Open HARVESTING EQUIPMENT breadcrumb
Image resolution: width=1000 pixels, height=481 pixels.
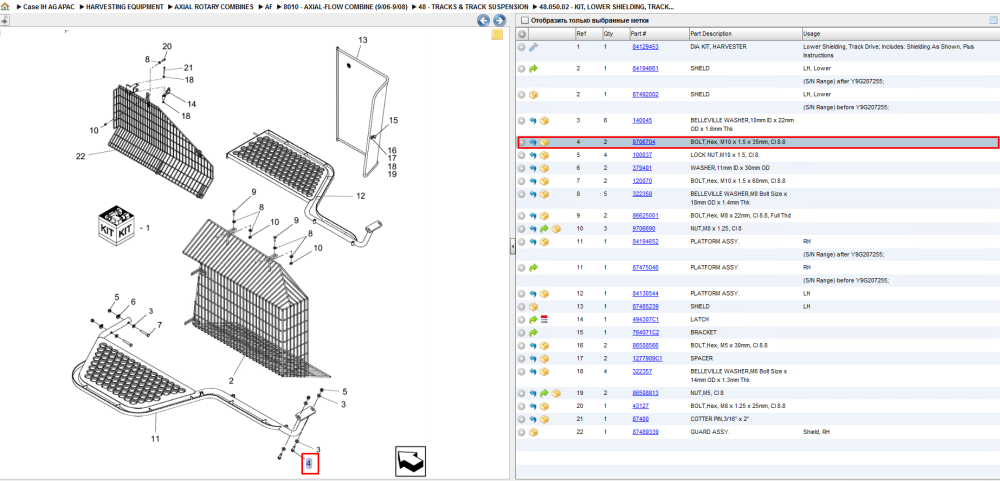(124, 6)
